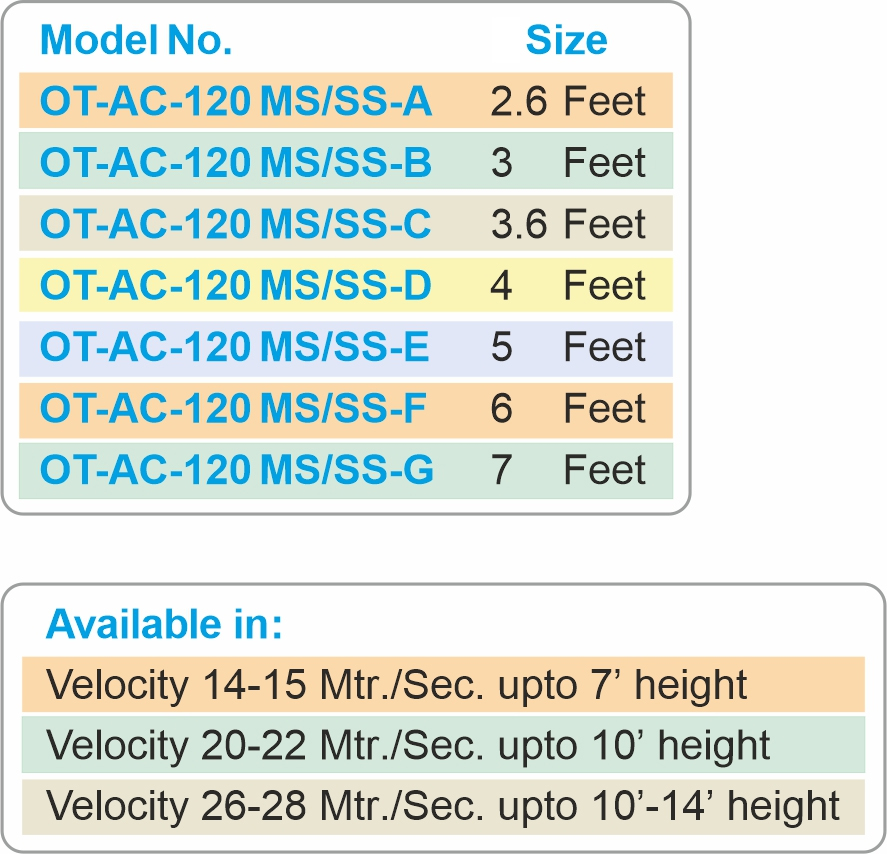Select the Velocity 26-28 Mtr./Sec. row
887x854 pixels.
pos(443,806)
